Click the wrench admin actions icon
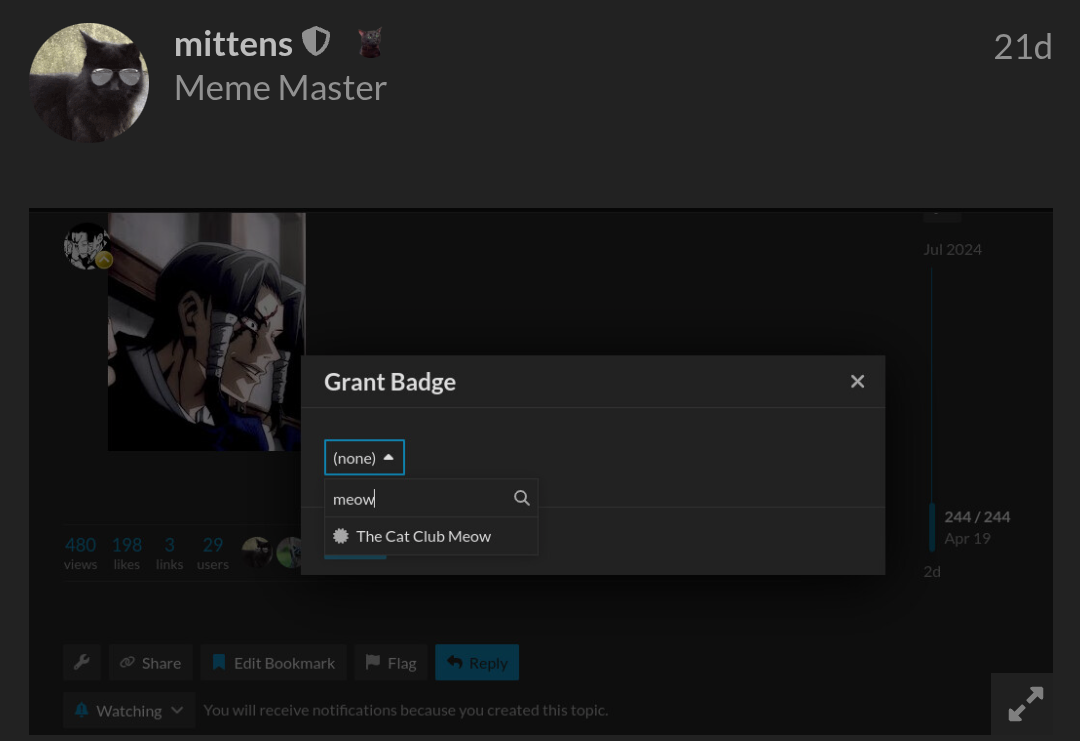Image resolution: width=1080 pixels, height=741 pixels. click(x=82, y=662)
